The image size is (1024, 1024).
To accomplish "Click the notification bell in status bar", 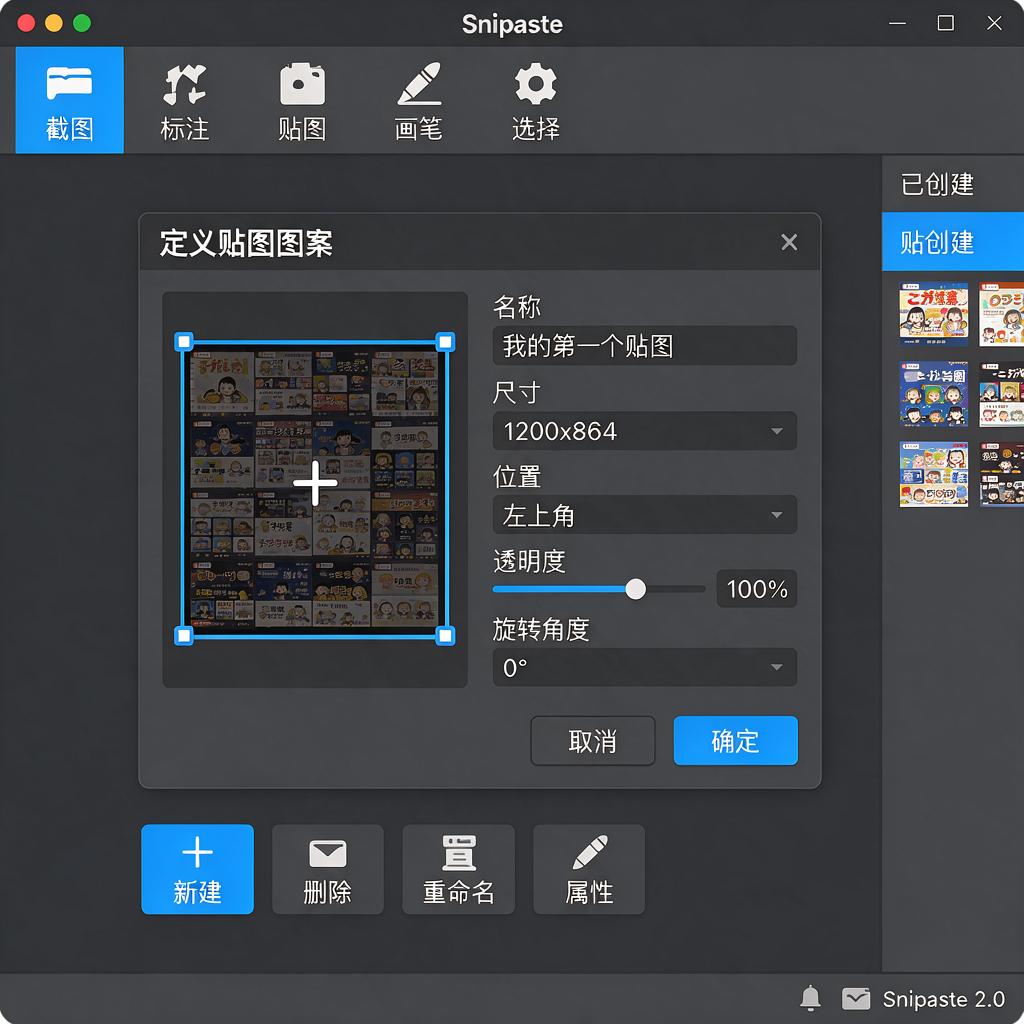I will tap(810, 999).
